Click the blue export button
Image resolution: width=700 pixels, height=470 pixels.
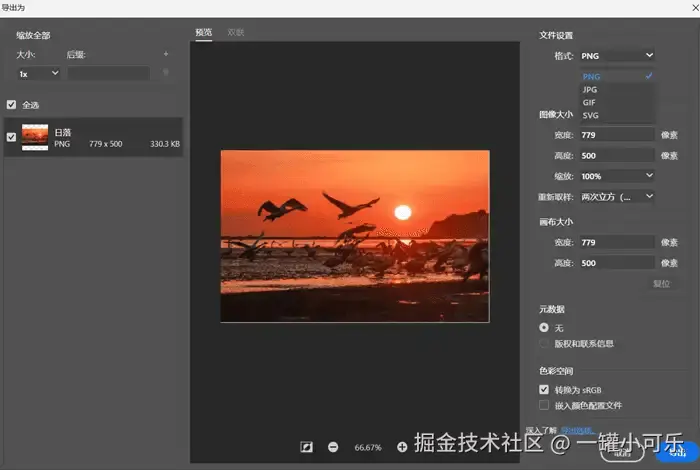coord(677,452)
